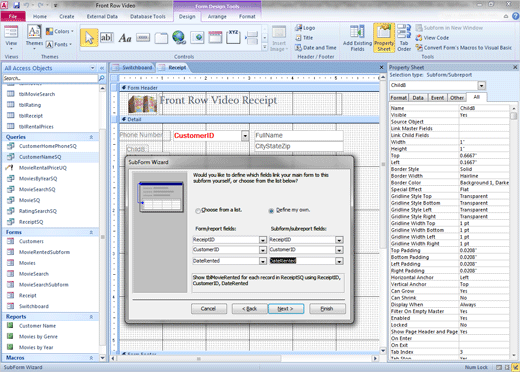
Task: Switch to Property Sheet Format tab
Action: tap(398, 98)
